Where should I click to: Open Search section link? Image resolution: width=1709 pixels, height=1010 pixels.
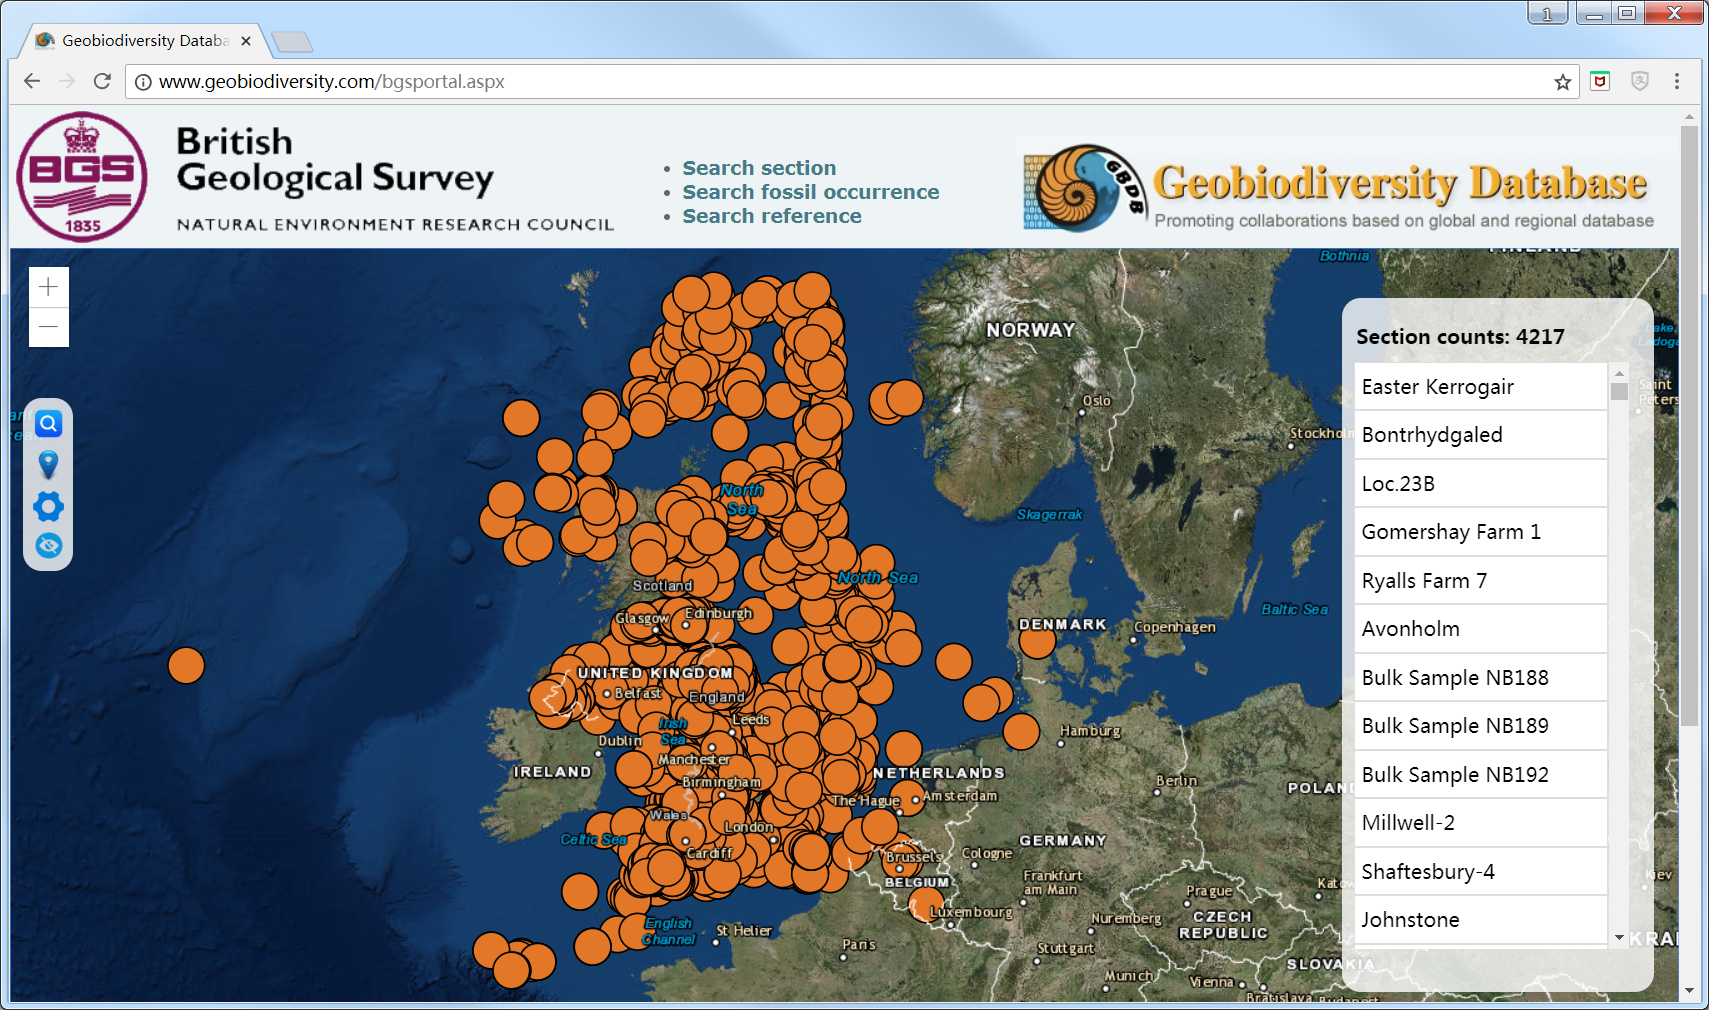(x=759, y=168)
